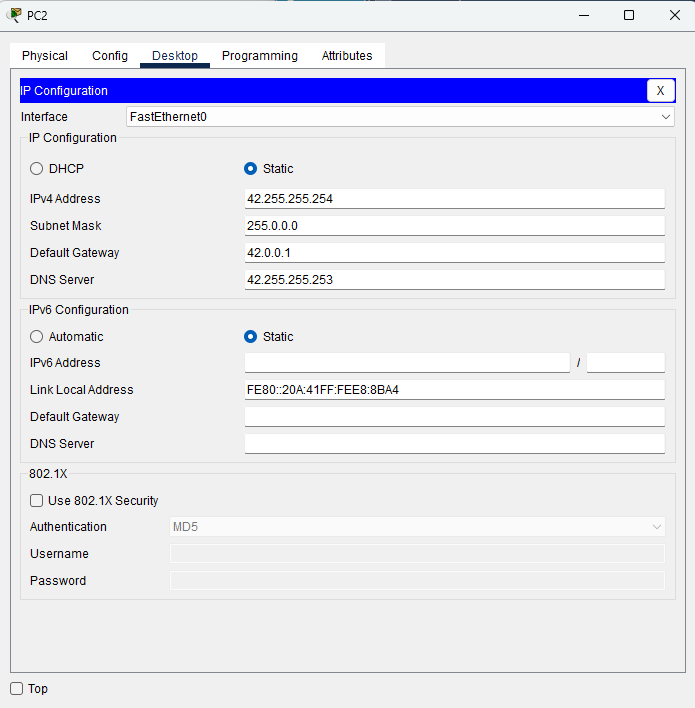Maximize the PC2 window
Viewport: 695px width, 708px height.
point(629,15)
